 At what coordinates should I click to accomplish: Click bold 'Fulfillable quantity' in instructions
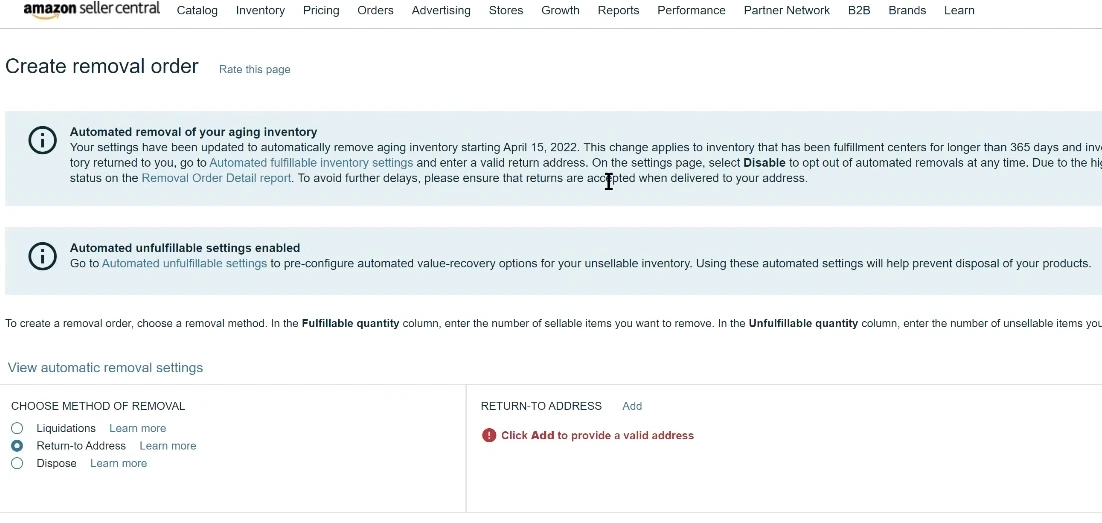pos(351,323)
